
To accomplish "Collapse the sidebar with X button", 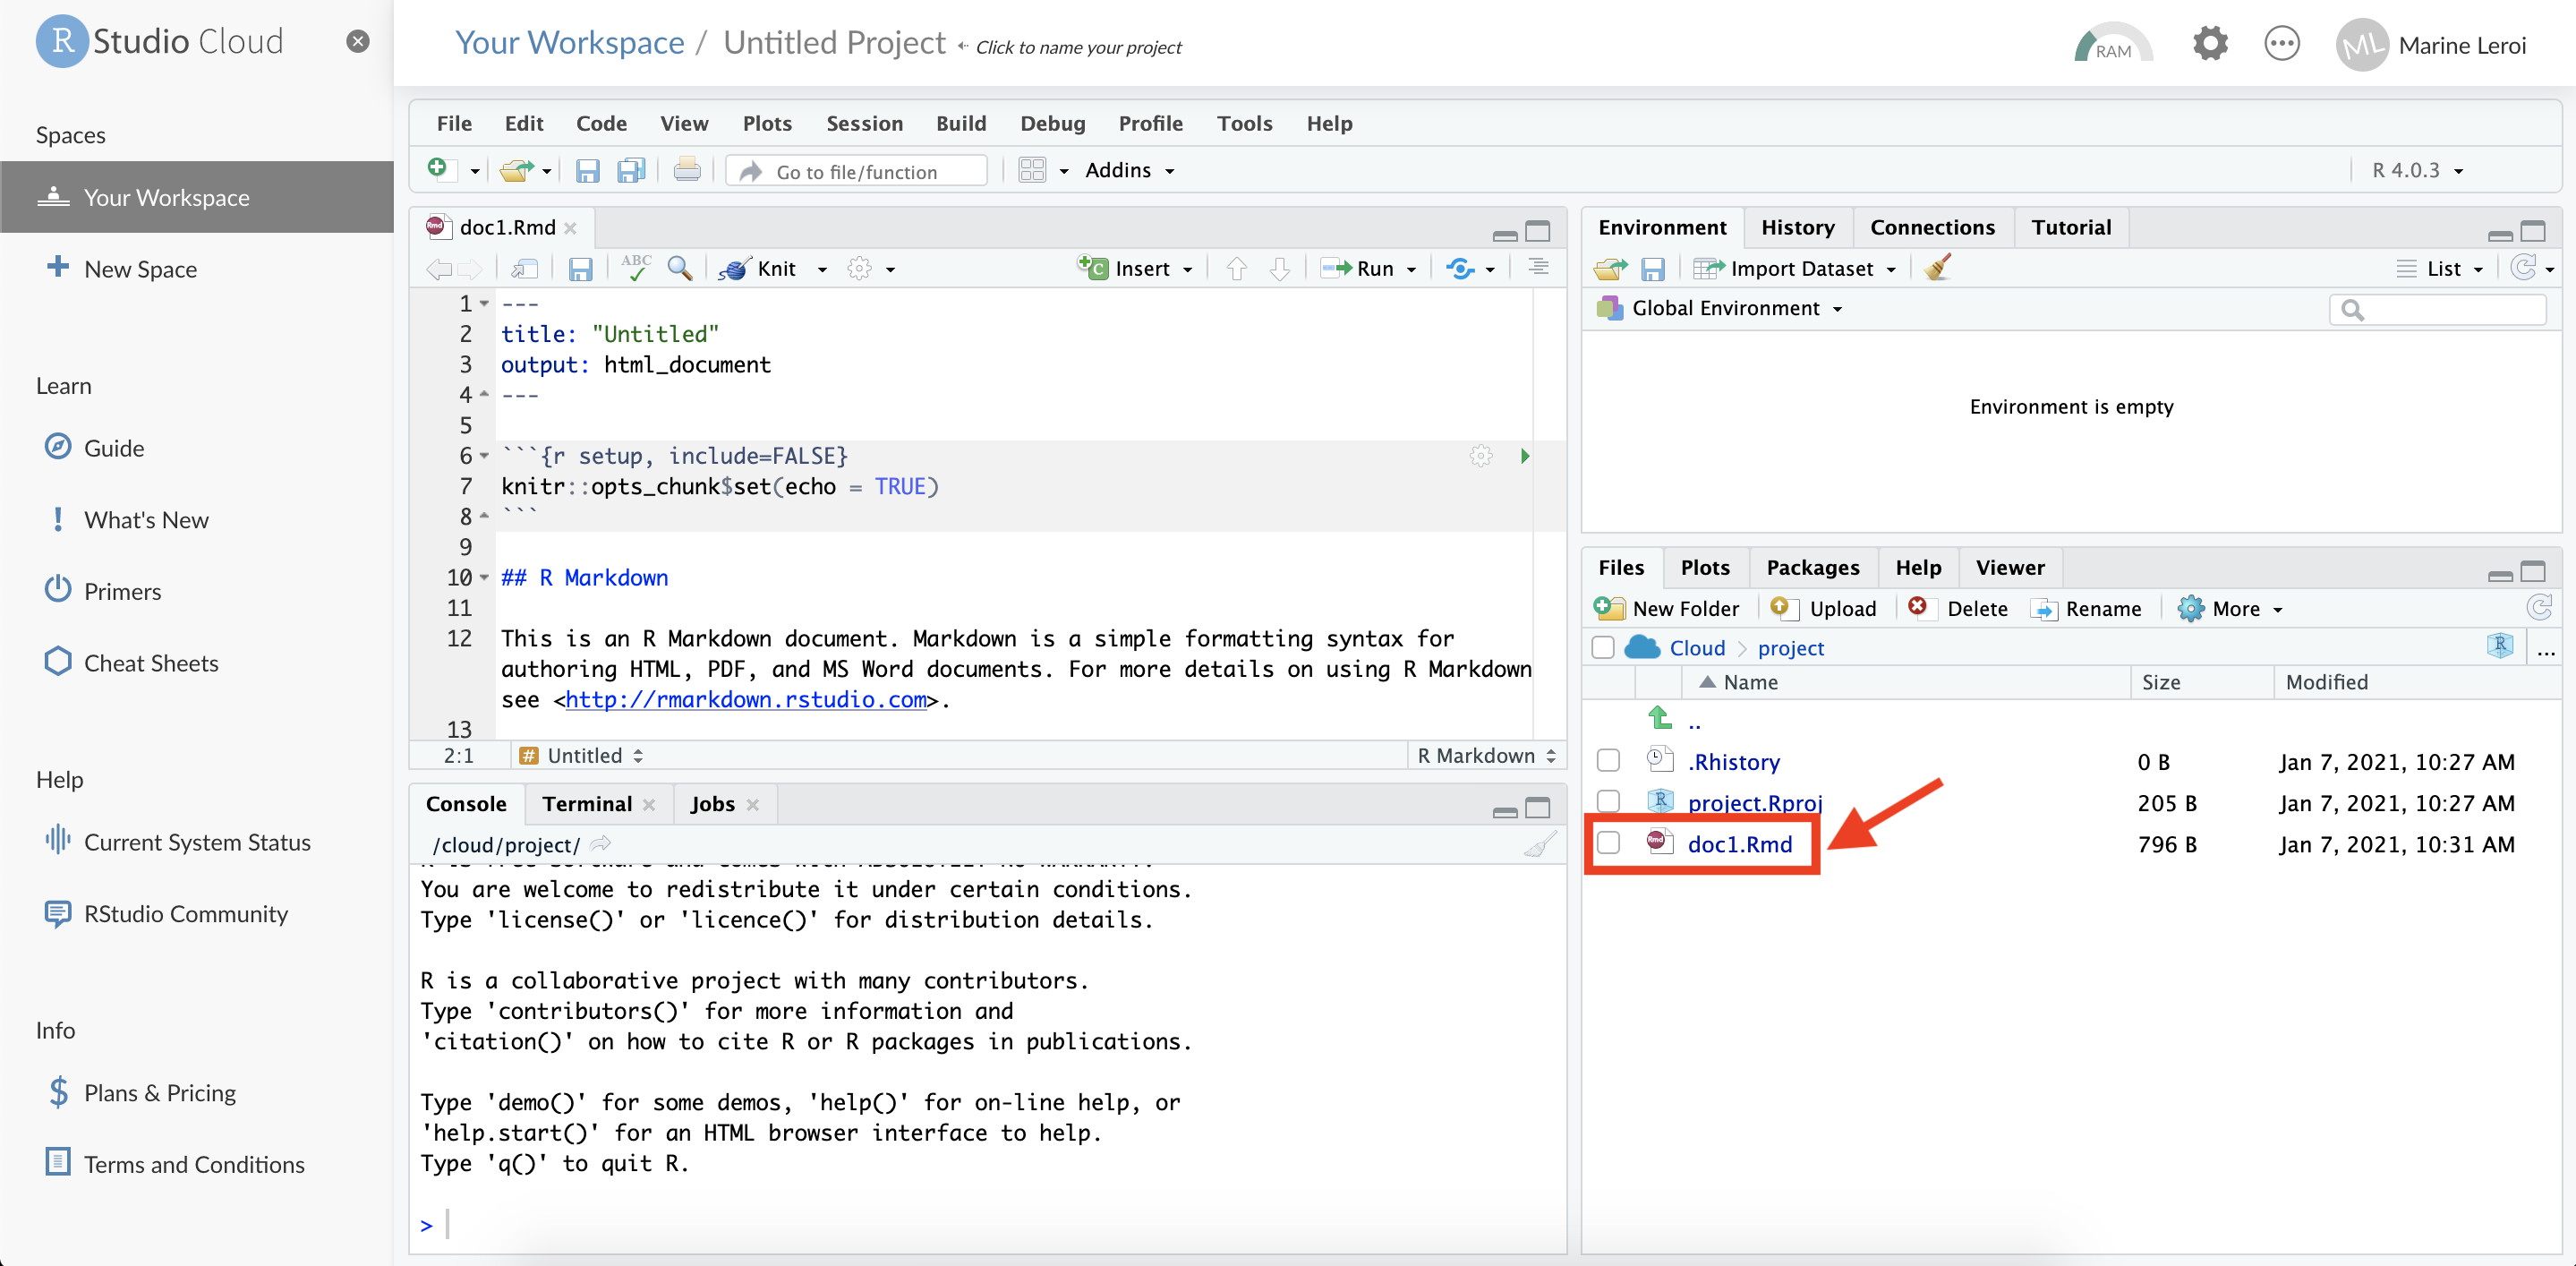I will [x=358, y=41].
